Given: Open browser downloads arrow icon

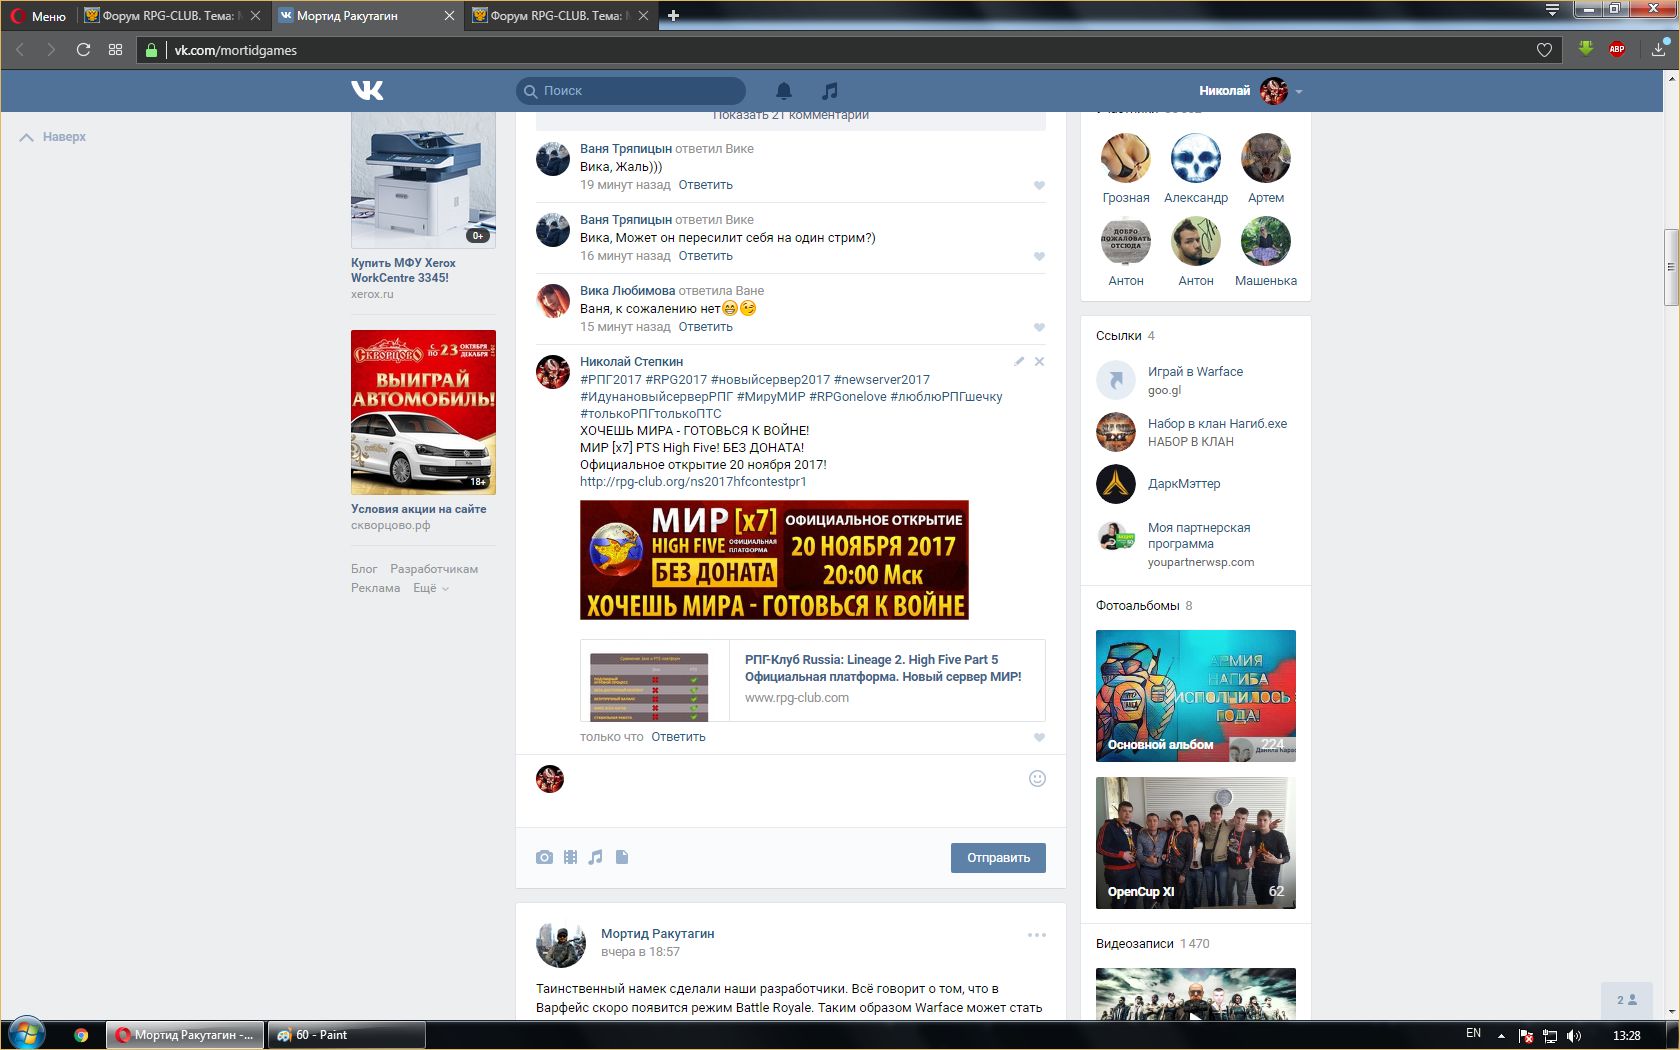Looking at the screenshot, I should (x=1658, y=49).
